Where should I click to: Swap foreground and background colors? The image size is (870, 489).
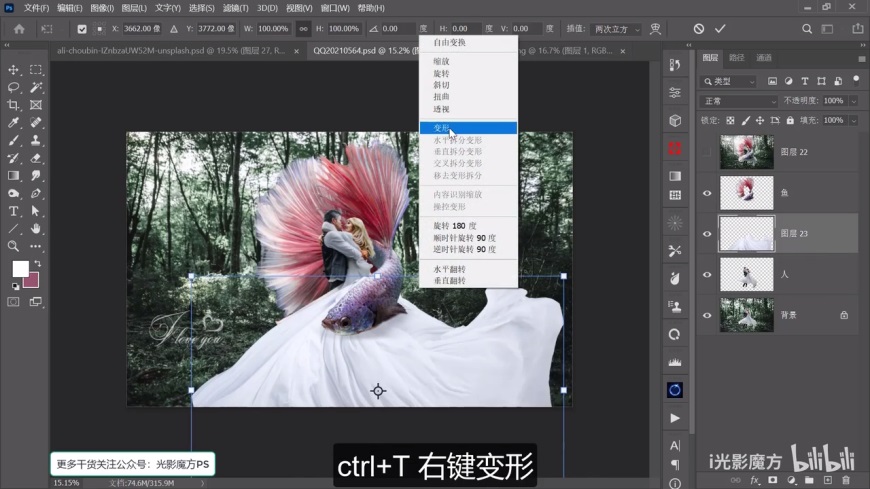[37, 263]
